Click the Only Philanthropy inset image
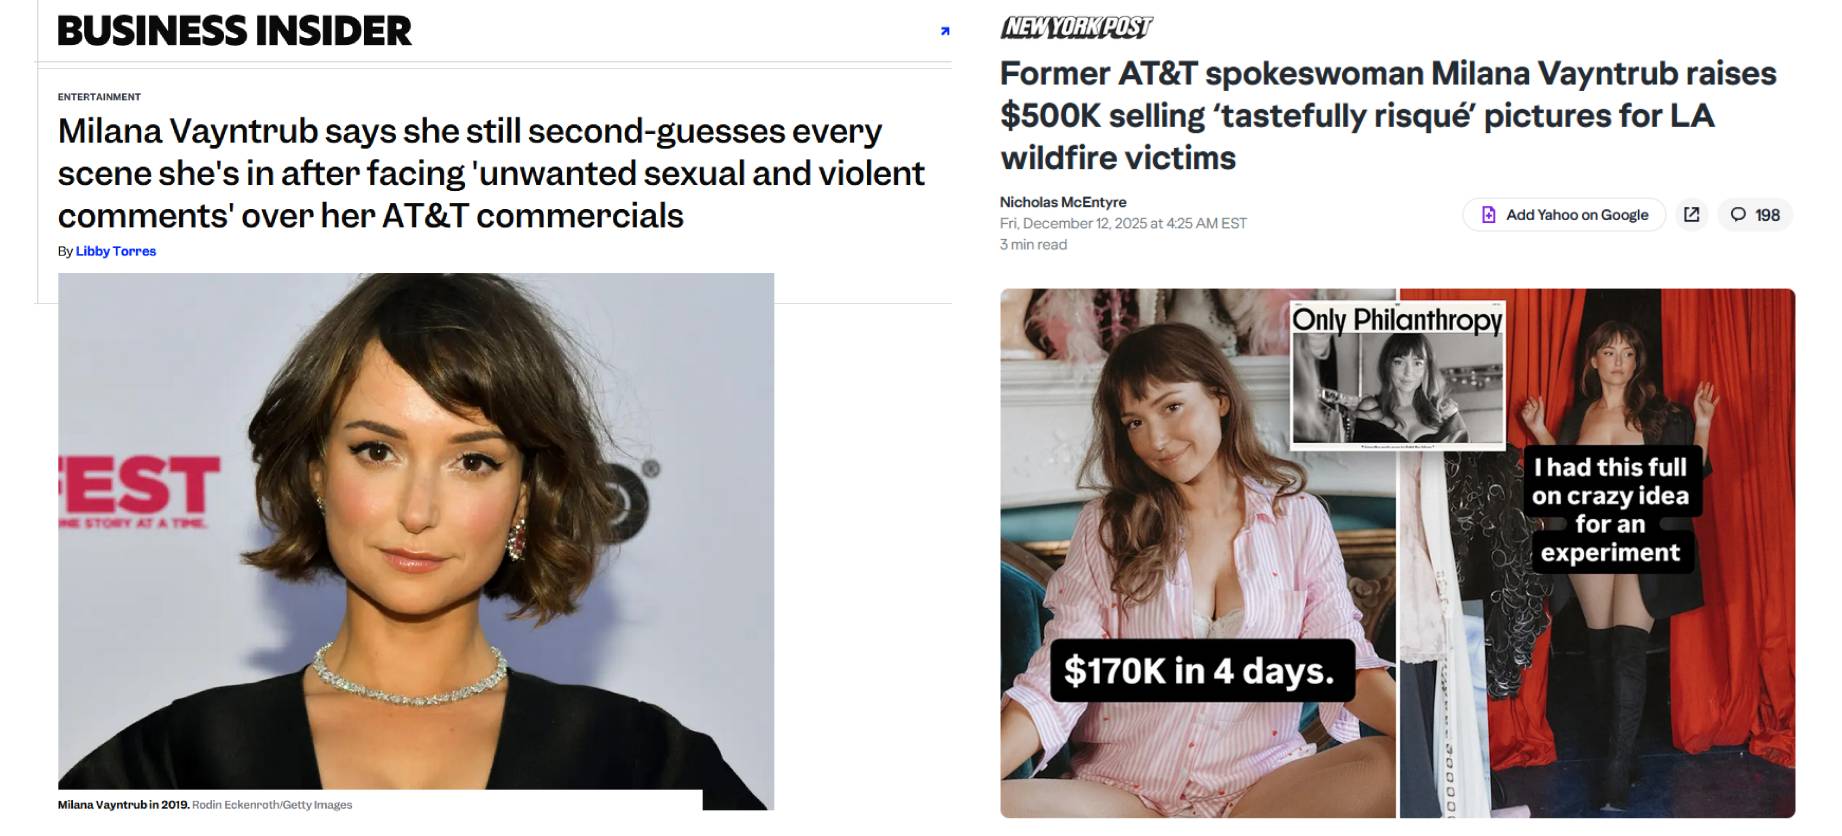1842x836 pixels. pos(1398,374)
